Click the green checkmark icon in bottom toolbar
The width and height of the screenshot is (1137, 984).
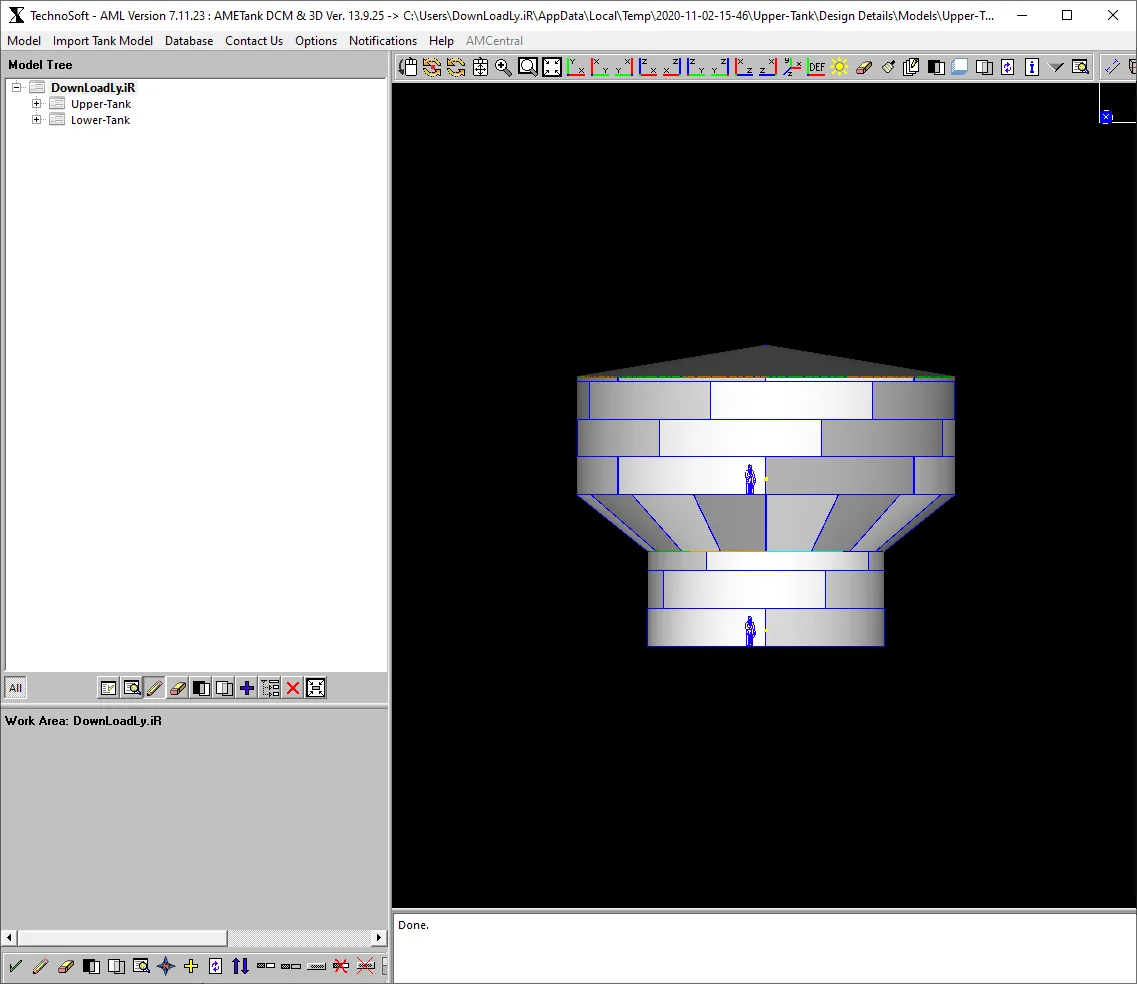point(16,966)
